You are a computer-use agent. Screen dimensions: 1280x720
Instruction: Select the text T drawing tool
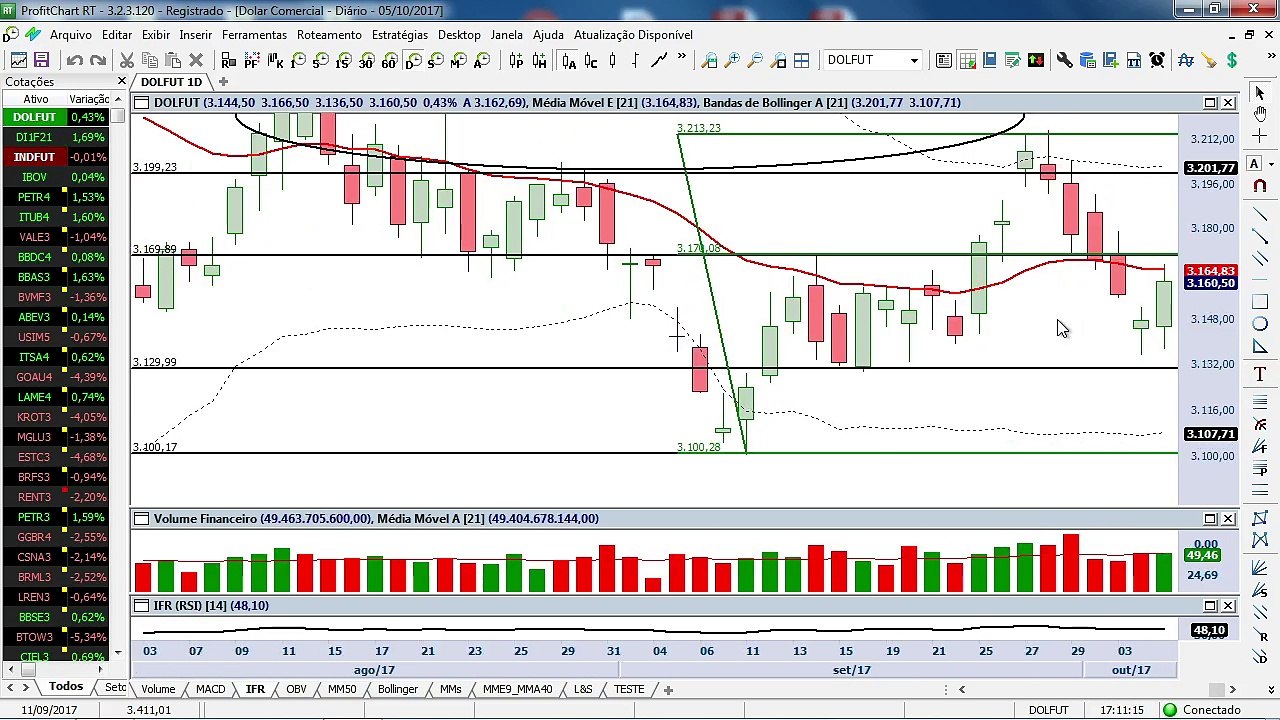[1260, 374]
